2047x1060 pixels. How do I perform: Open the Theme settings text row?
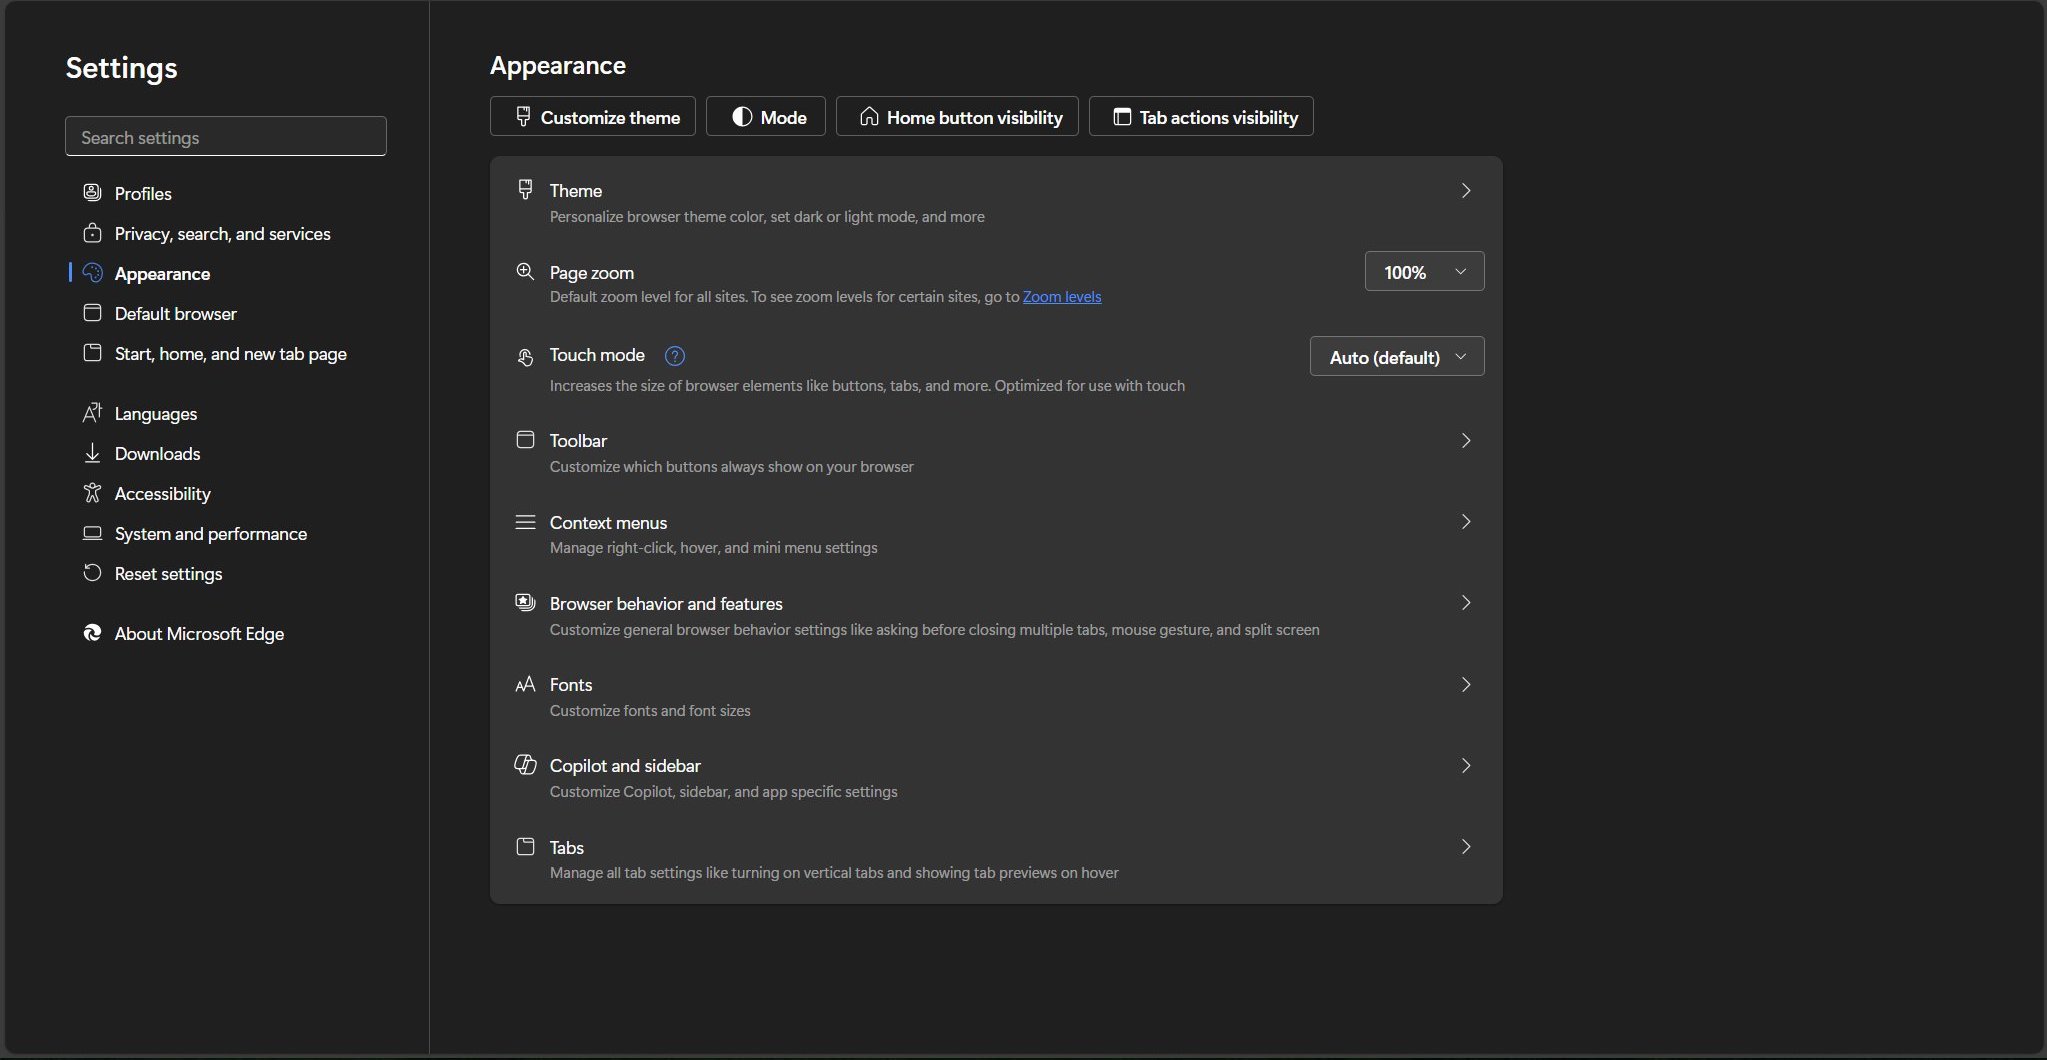pos(996,202)
